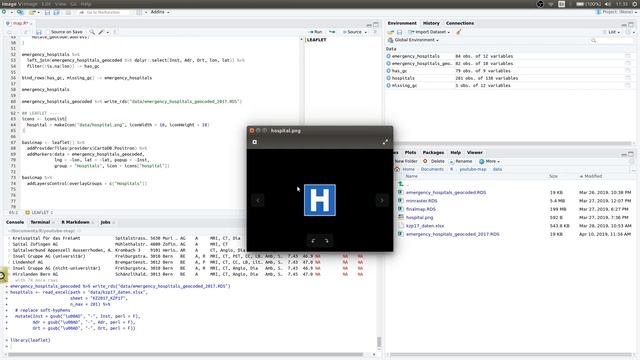The image size is (640, 360).
Task: Expand the has_gc data object
Action: tap(389, 71)
